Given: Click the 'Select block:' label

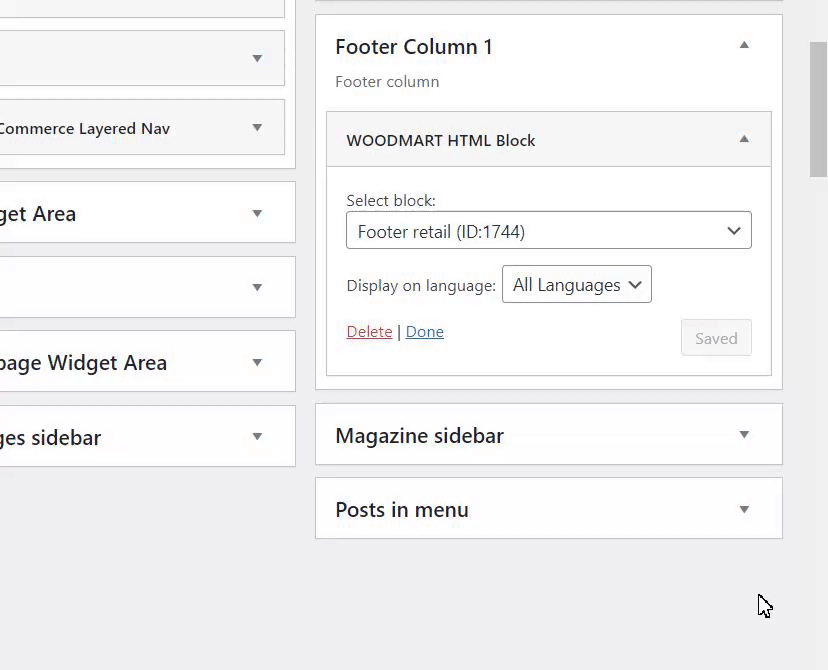Looking at the screenshot, I should 391,201.
